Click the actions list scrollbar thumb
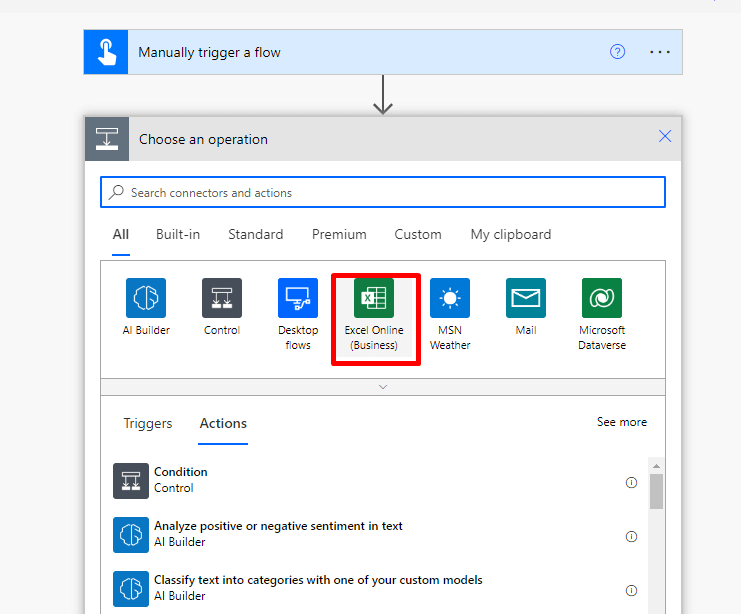This screenshot has height=614, width=741. pyautogui.click(x=656, y=492)
